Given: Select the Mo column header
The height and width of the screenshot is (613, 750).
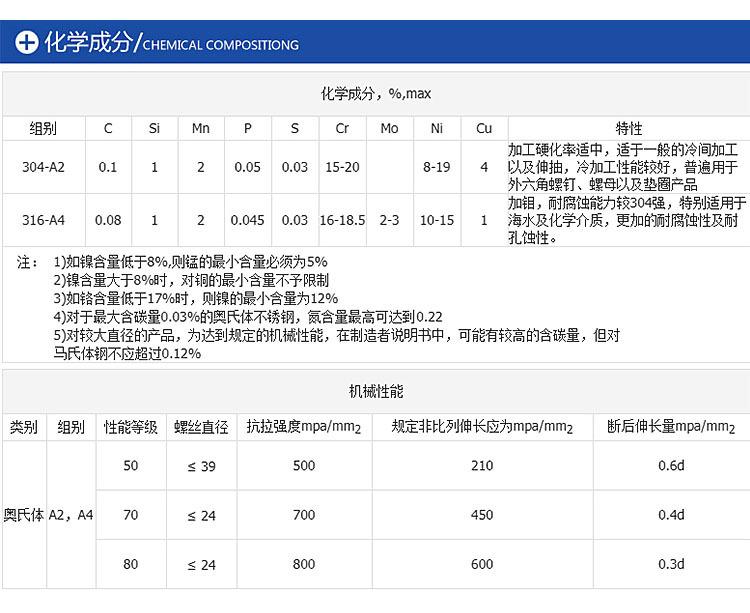Looking at the screenshot, I should coord(389,128).
